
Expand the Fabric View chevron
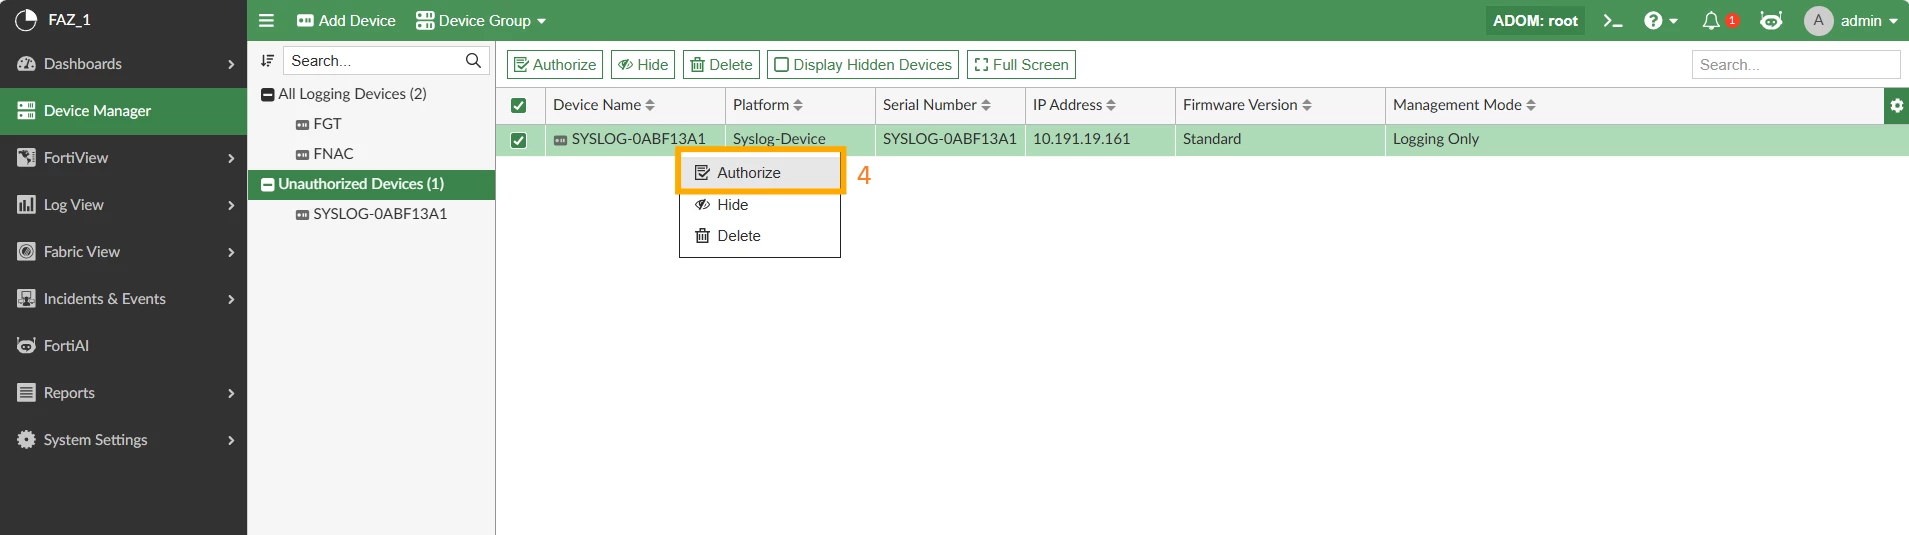tap(231, 252)
